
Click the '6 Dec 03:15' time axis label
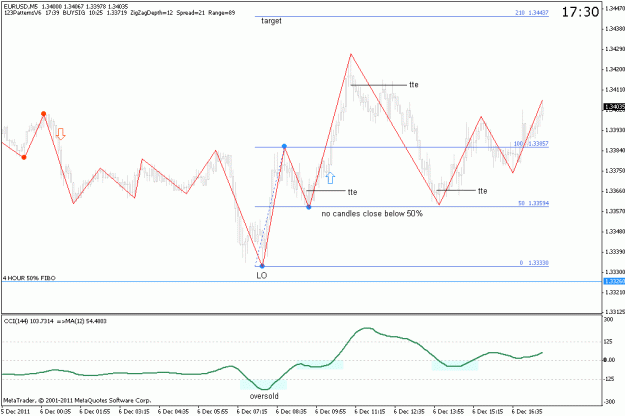coord(134,411)
